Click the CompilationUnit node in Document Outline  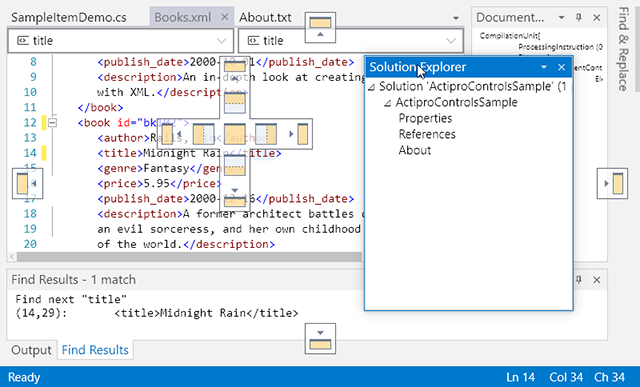point(510,36)
